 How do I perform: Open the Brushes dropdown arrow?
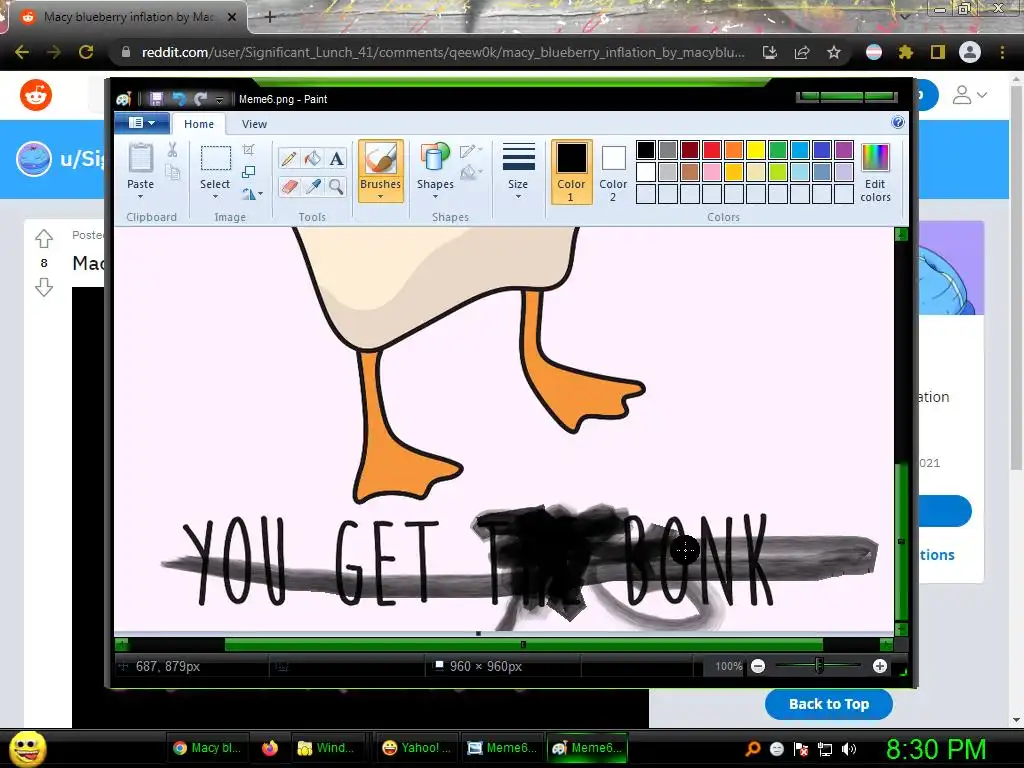380,196
